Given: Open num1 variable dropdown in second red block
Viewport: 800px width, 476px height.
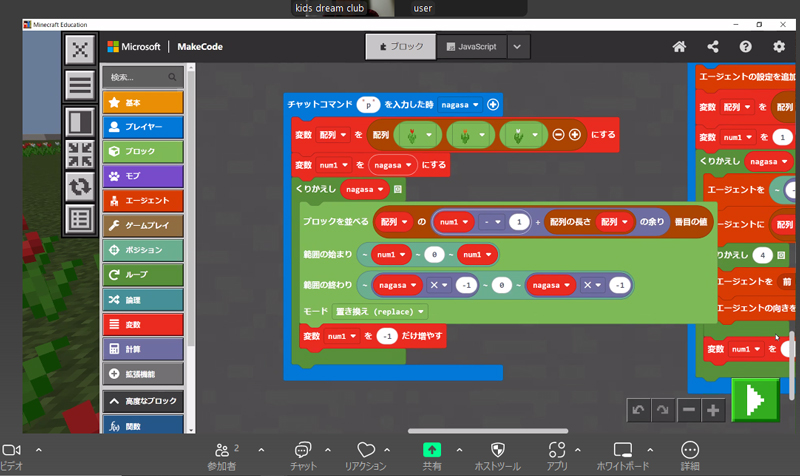Looking at the screenshot, I should [x=334, y=165].
